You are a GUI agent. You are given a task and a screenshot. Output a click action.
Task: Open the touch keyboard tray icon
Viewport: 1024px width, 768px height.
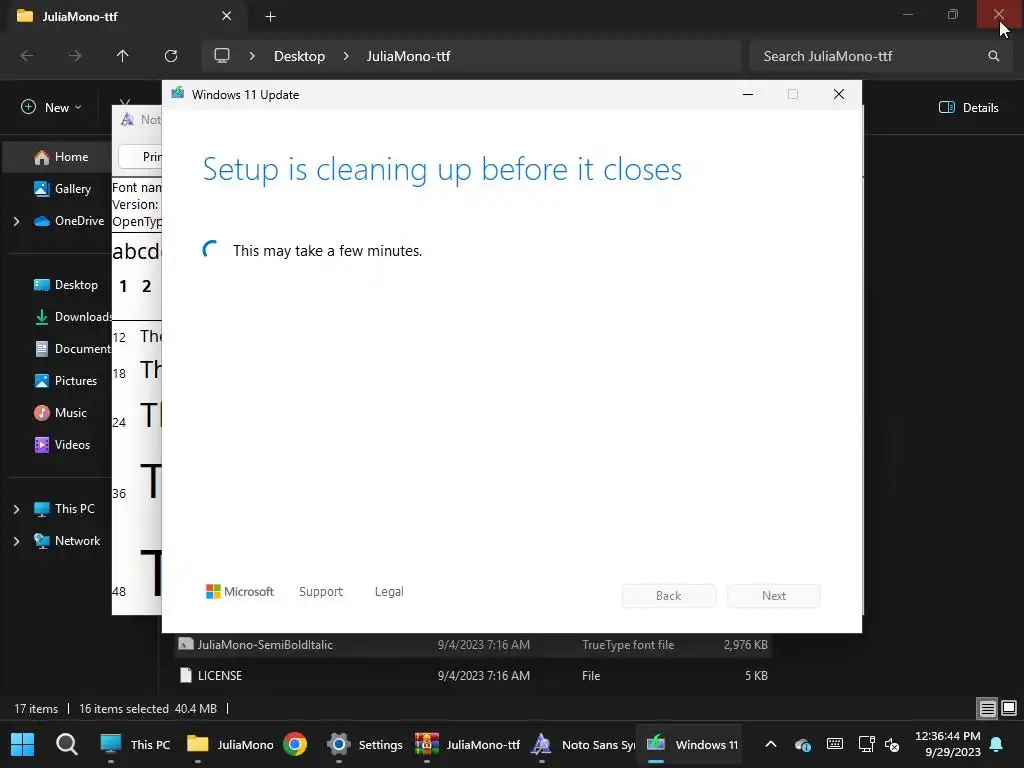[835, 744]
